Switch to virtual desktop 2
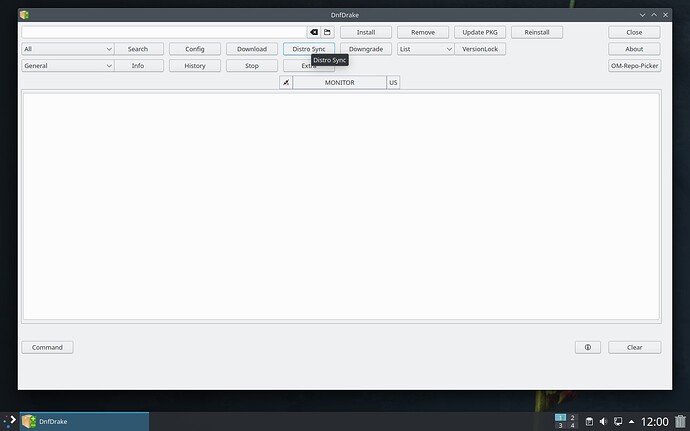 [x=572, y=417]
